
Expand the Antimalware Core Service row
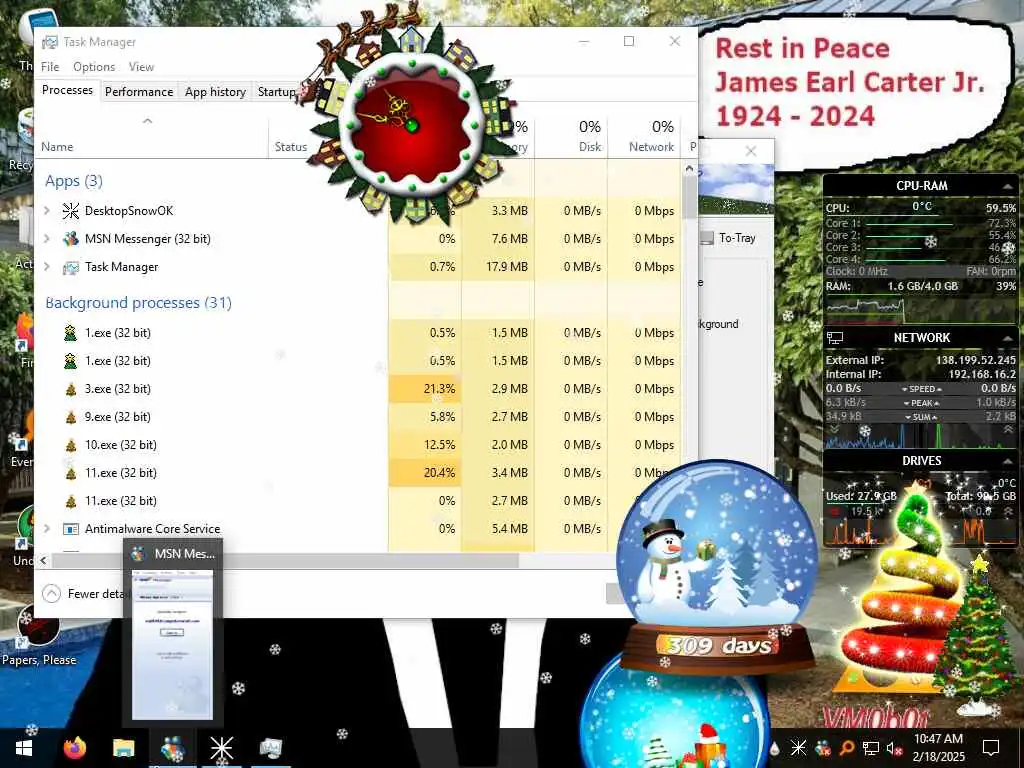point(46,528)
